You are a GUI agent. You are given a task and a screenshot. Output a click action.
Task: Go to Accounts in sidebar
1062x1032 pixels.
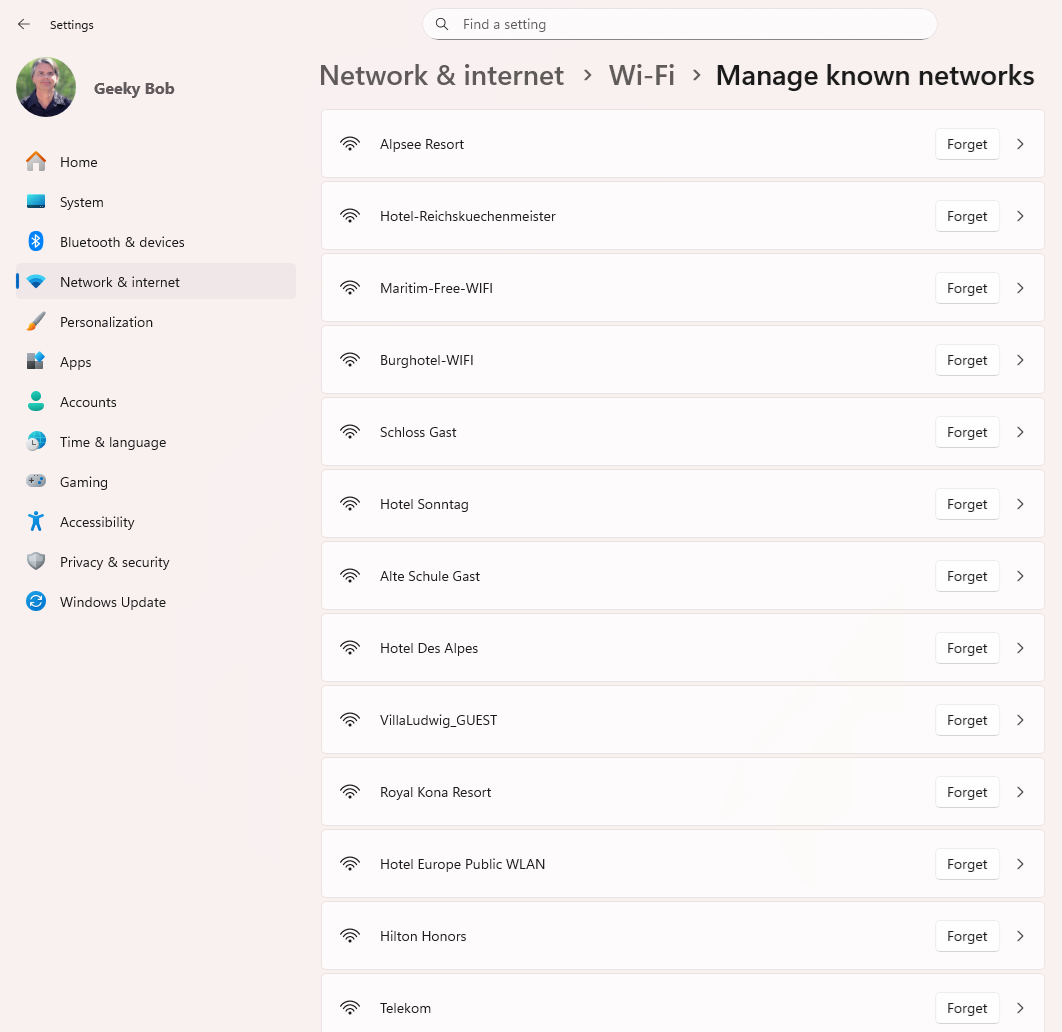(x=88, y=402)
